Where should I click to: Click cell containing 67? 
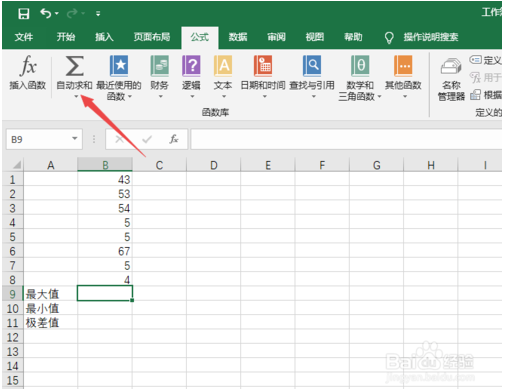(x=105, y=251)
